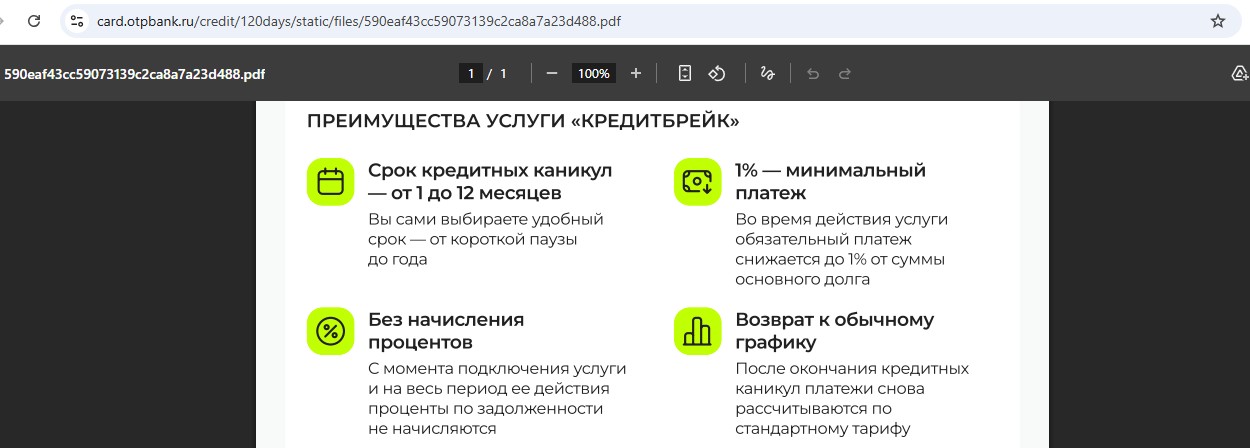Redo the last annotation
This screenshot has width=1250, height=448.
click(844, 74)
